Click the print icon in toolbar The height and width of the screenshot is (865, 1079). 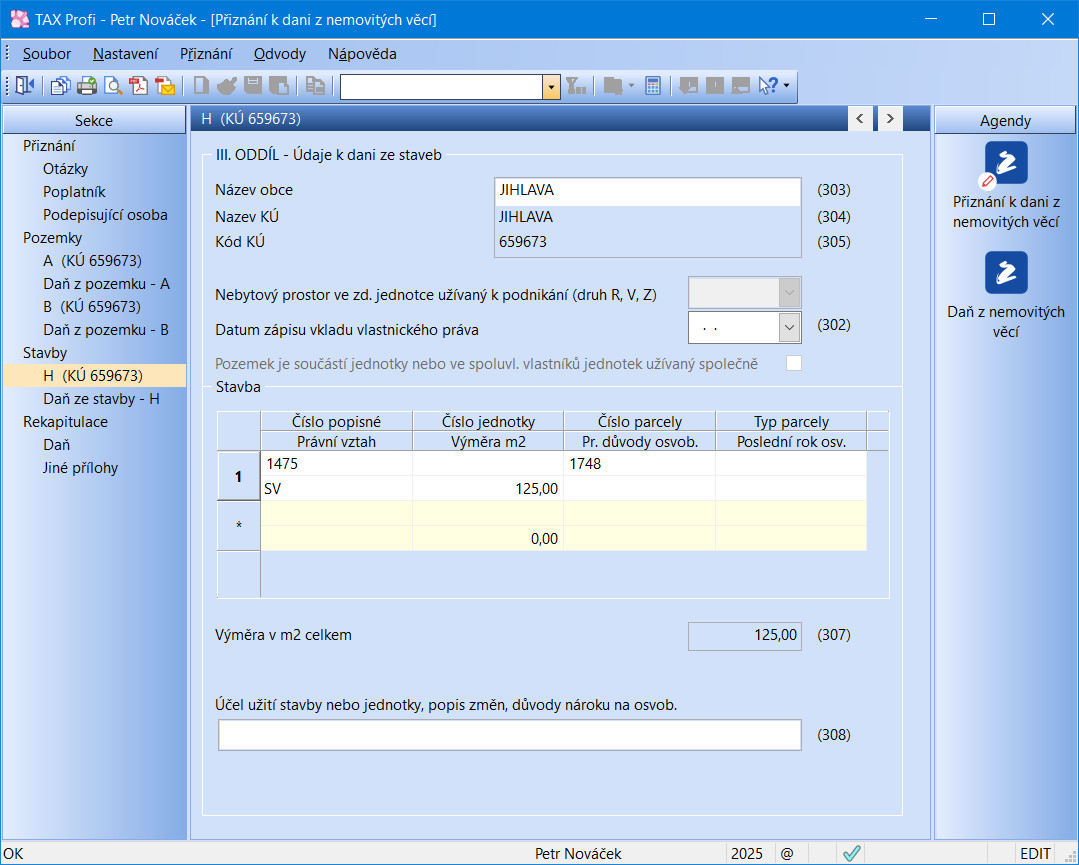click(x=87, y=87)
